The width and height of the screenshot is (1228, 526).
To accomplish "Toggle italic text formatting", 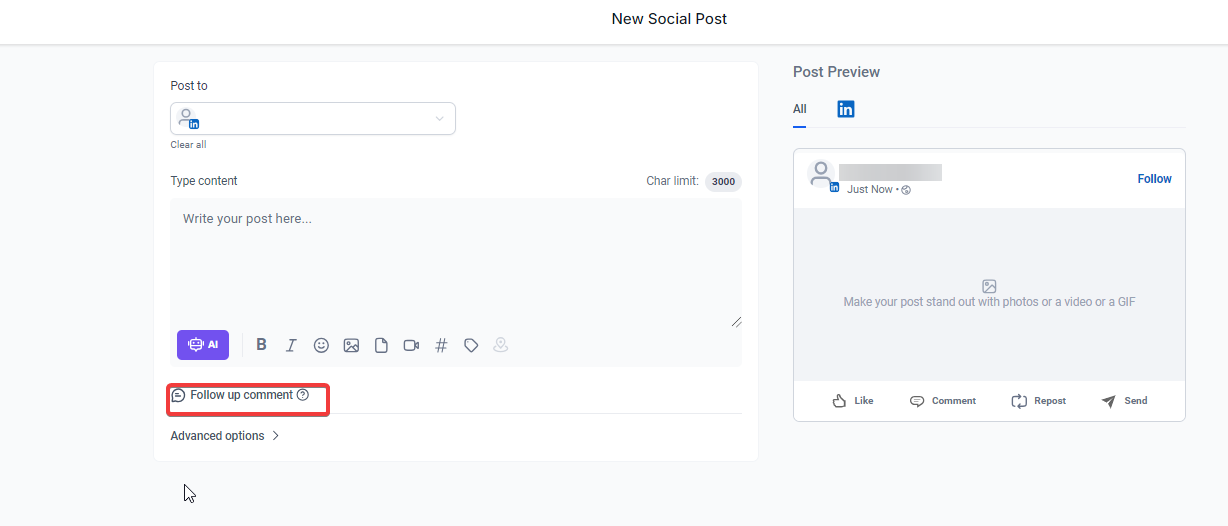I will (291, 345).
